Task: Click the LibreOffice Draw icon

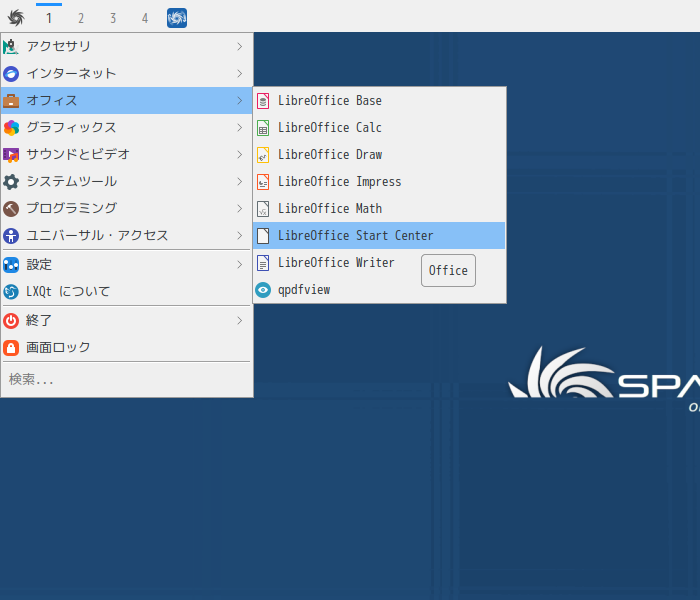Action: point(263,155)
